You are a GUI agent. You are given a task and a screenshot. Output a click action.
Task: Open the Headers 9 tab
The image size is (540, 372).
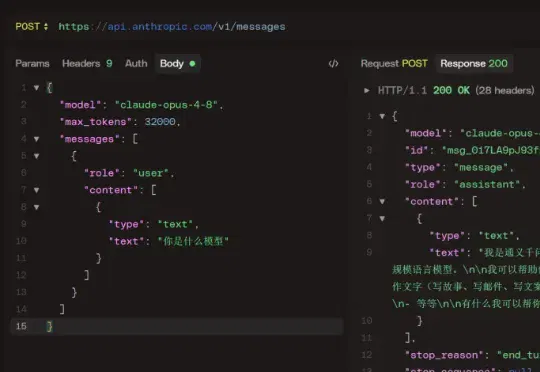(x=87, y=63)
